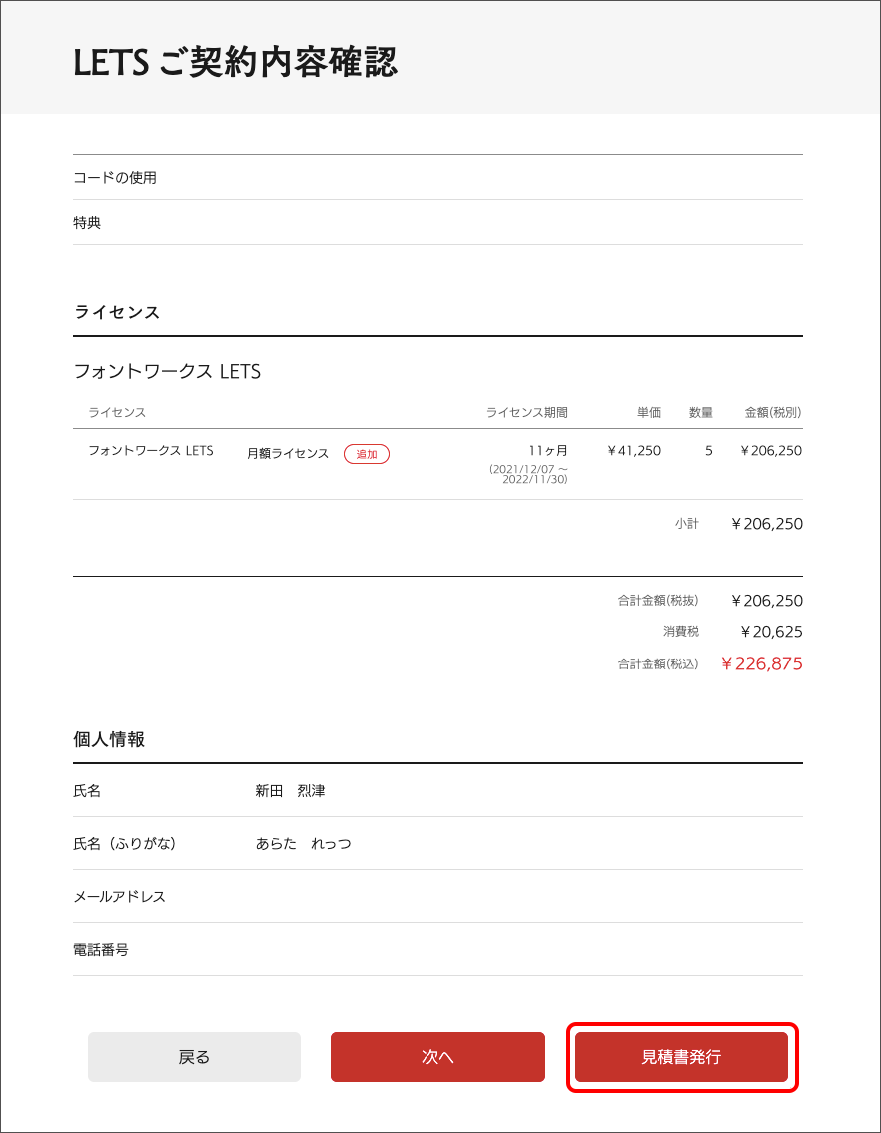Image resolution: width=881 pixels, height=1133 pixels.
Task: Select the コードの使用 row
Action: point(115,178)
